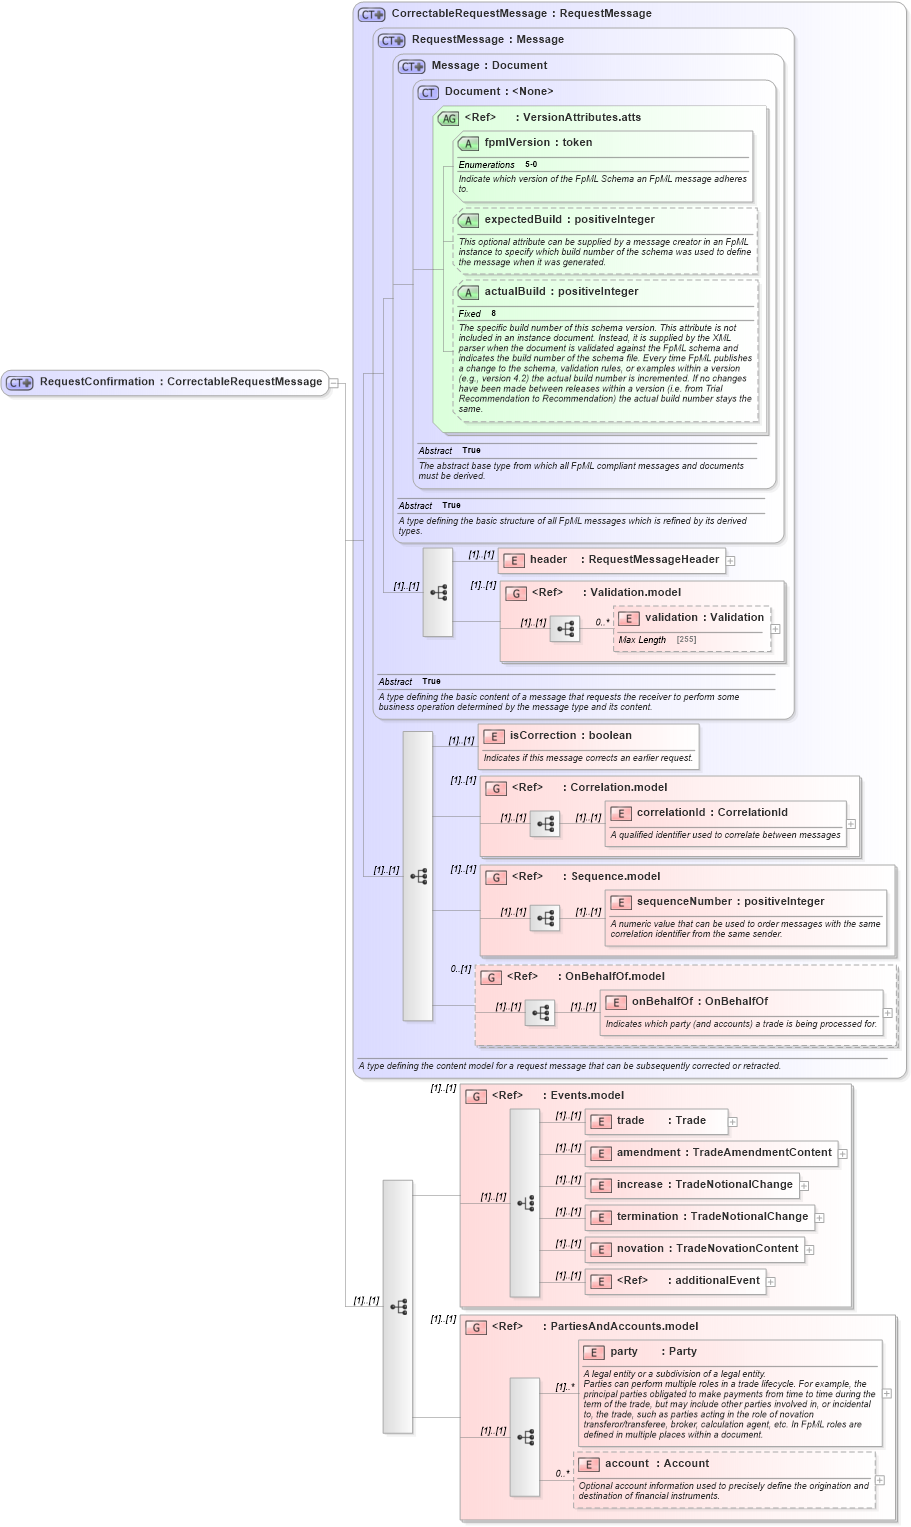Click the E icon of amendment element
This screenshot has height=1527, width=911.
pyautogui.click(x=601, y=1154)
